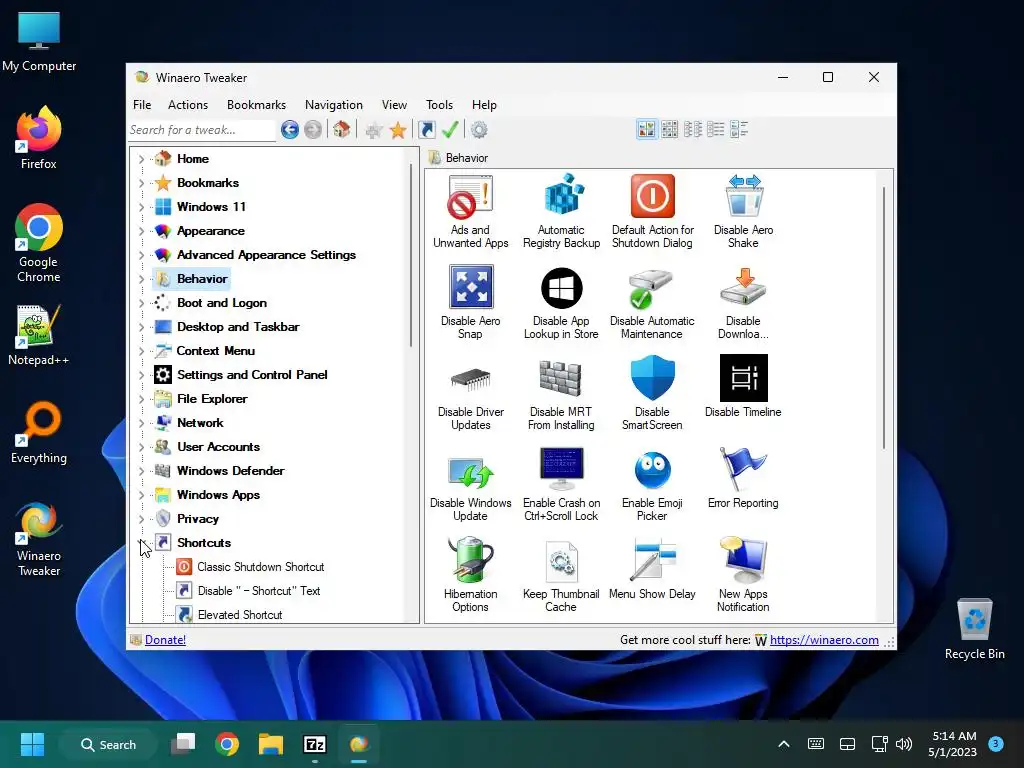1024x768 pixels.
Task: Click the Home house toolbar icon
Action: click(x=342, y=129)
